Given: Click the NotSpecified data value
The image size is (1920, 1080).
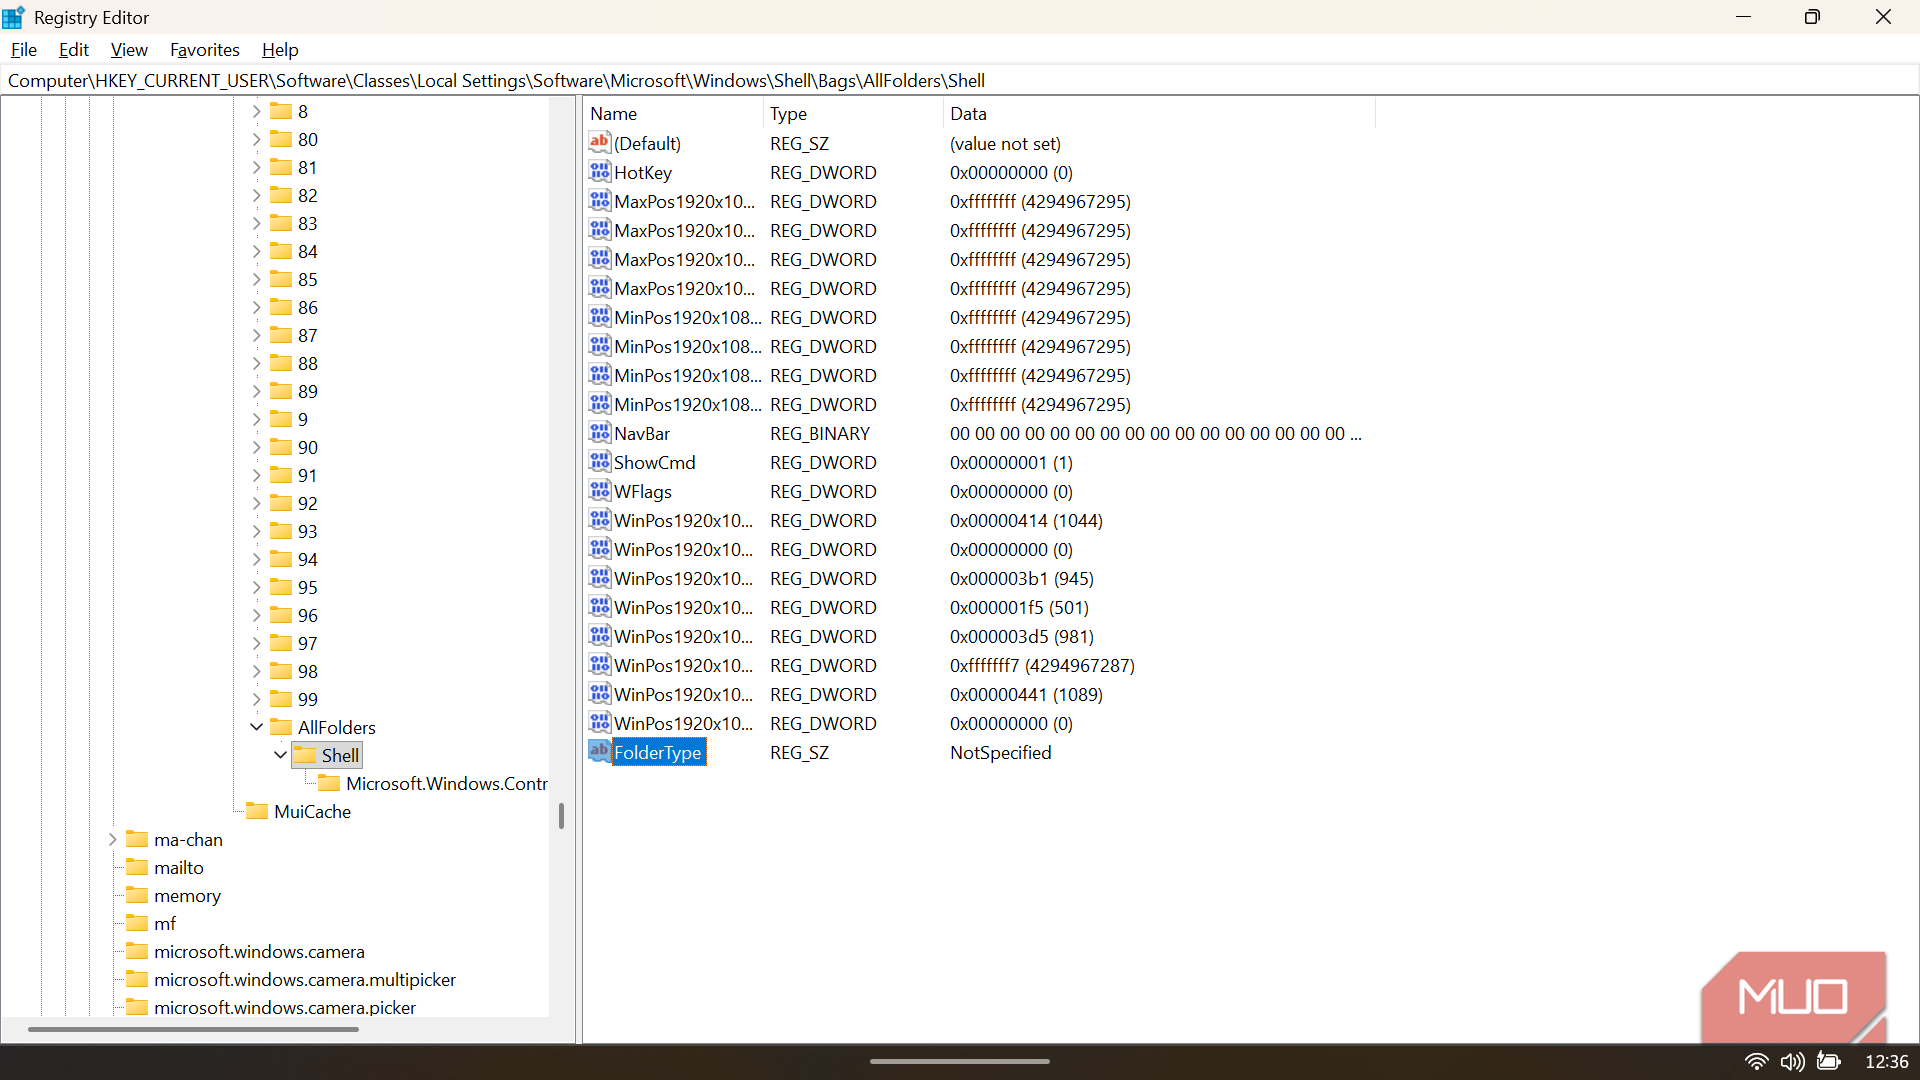Looking at the screenshot, I should (1001, 752).
